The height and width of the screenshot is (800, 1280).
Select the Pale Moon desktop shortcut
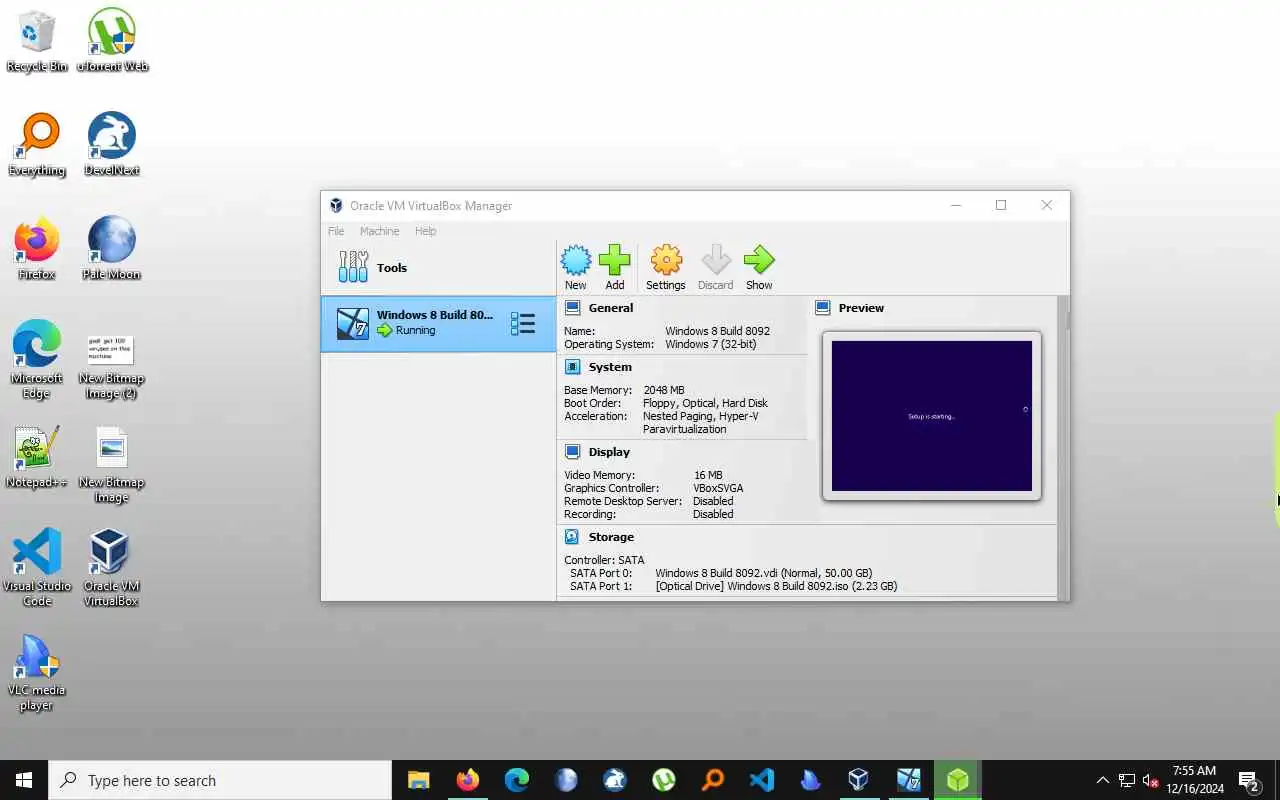point(112,249)
